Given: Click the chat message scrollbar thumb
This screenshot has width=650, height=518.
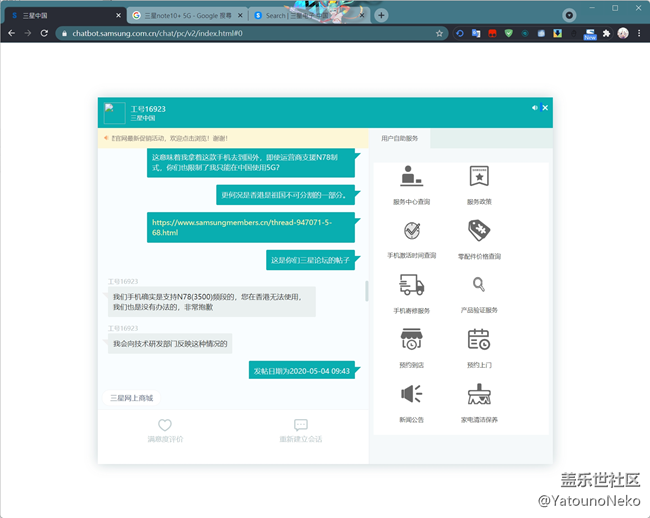Looking at the screenshot, I should [366, 291].
